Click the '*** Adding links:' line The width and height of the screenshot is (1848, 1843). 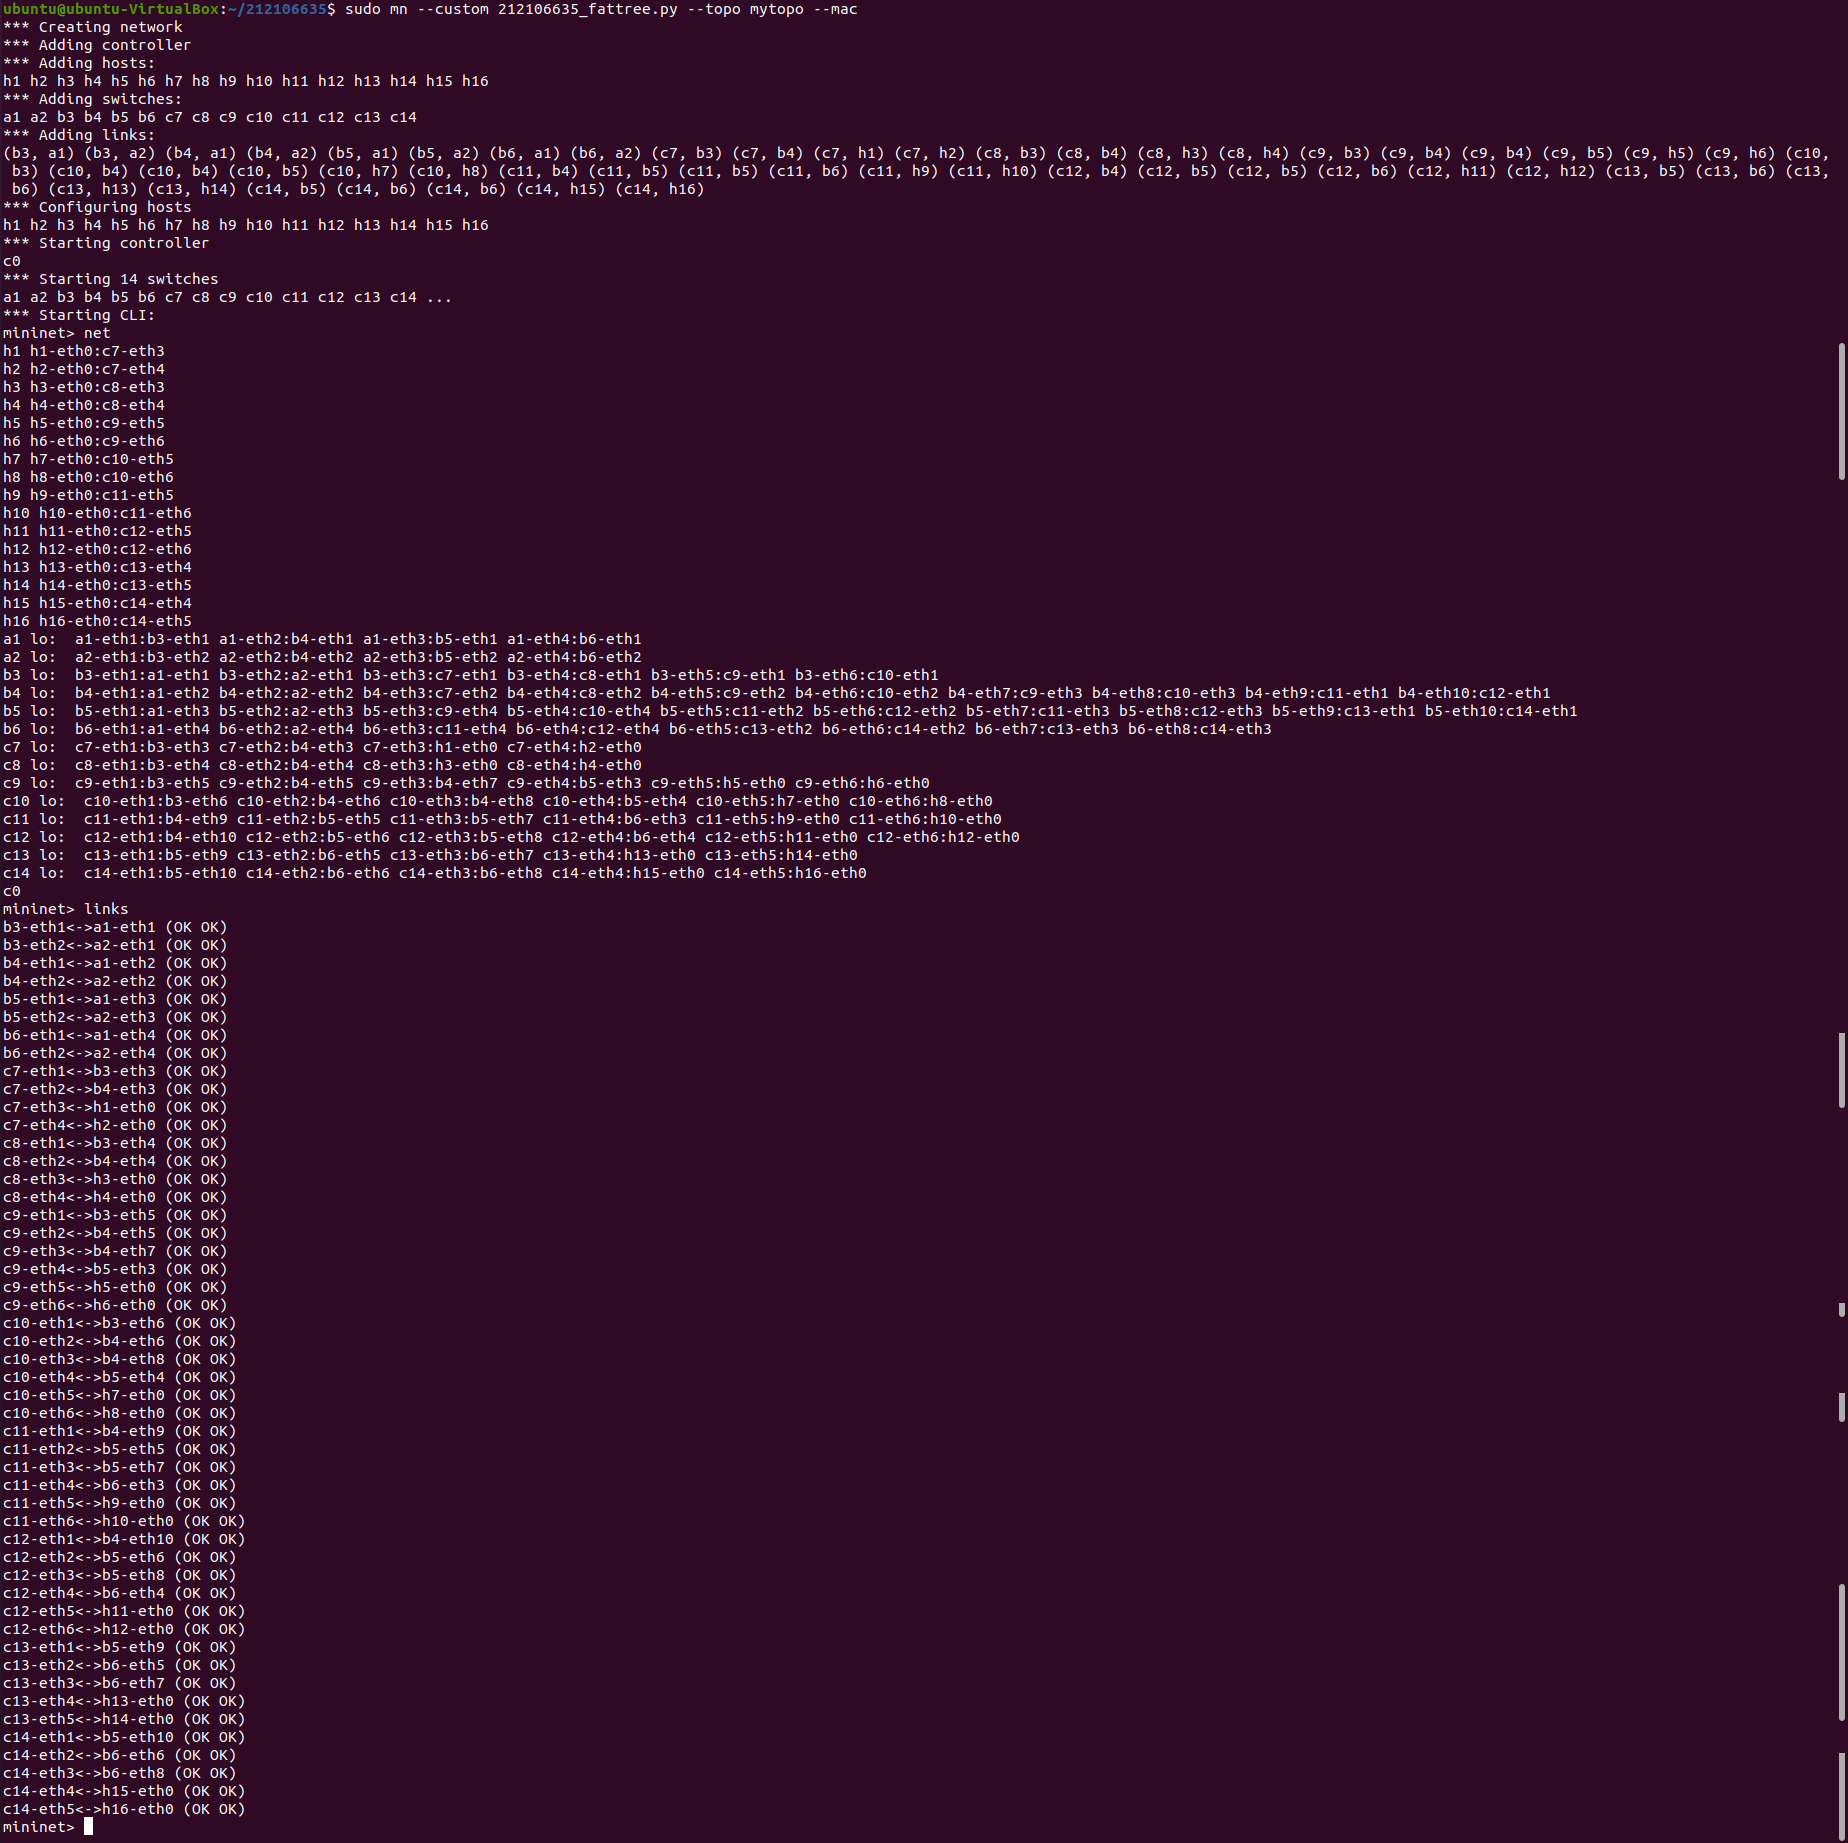(79, 135)
